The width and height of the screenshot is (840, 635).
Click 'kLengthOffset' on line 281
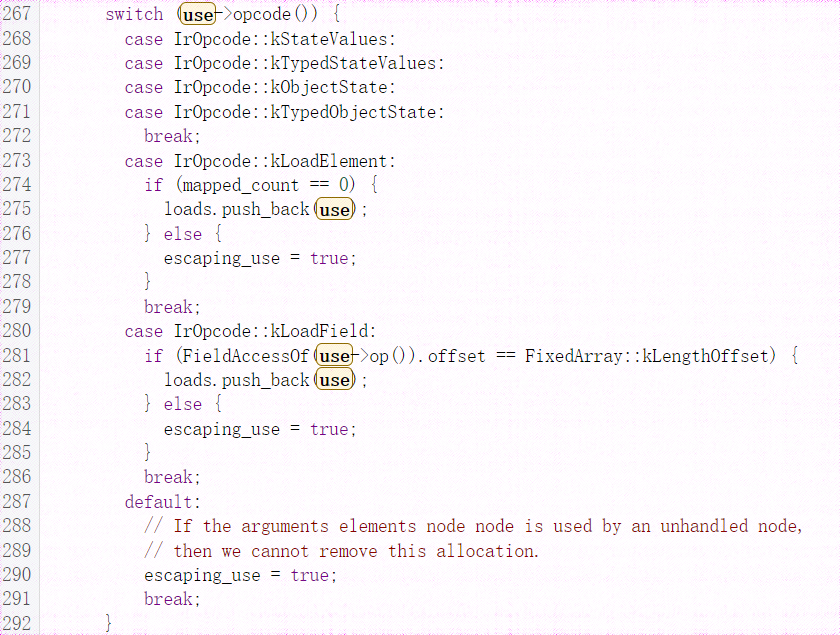[705, 356]
